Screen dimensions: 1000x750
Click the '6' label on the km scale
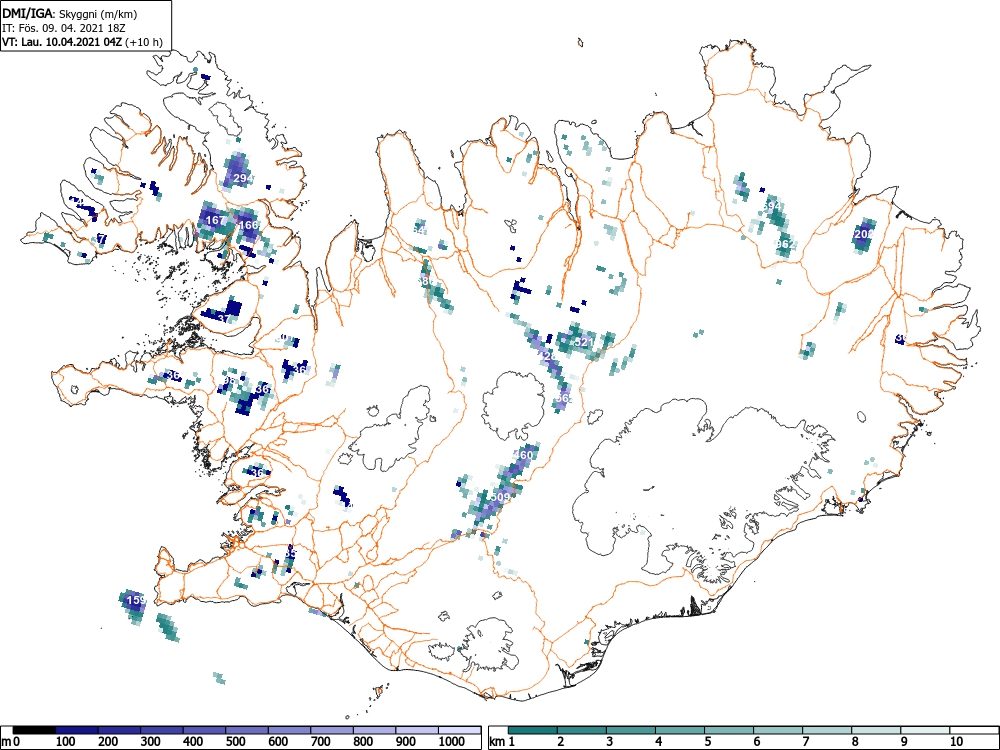pyautogui.click(x=757, y=742)
